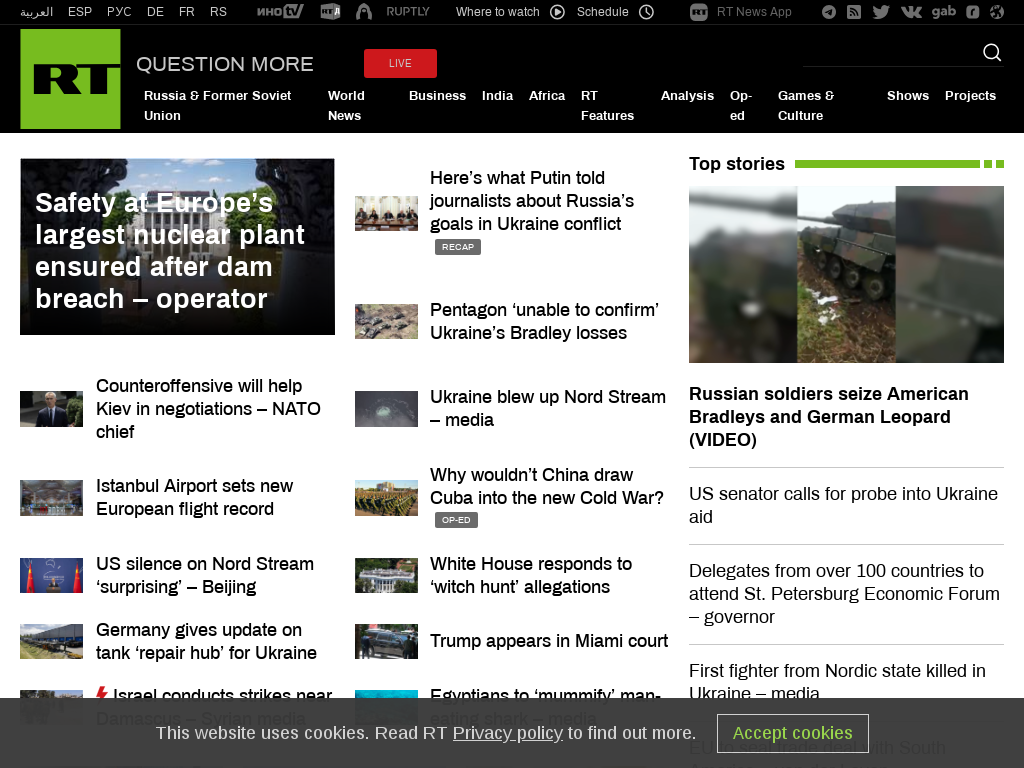
Task: Open the Telegram icon
Action: tap(829, 12)
